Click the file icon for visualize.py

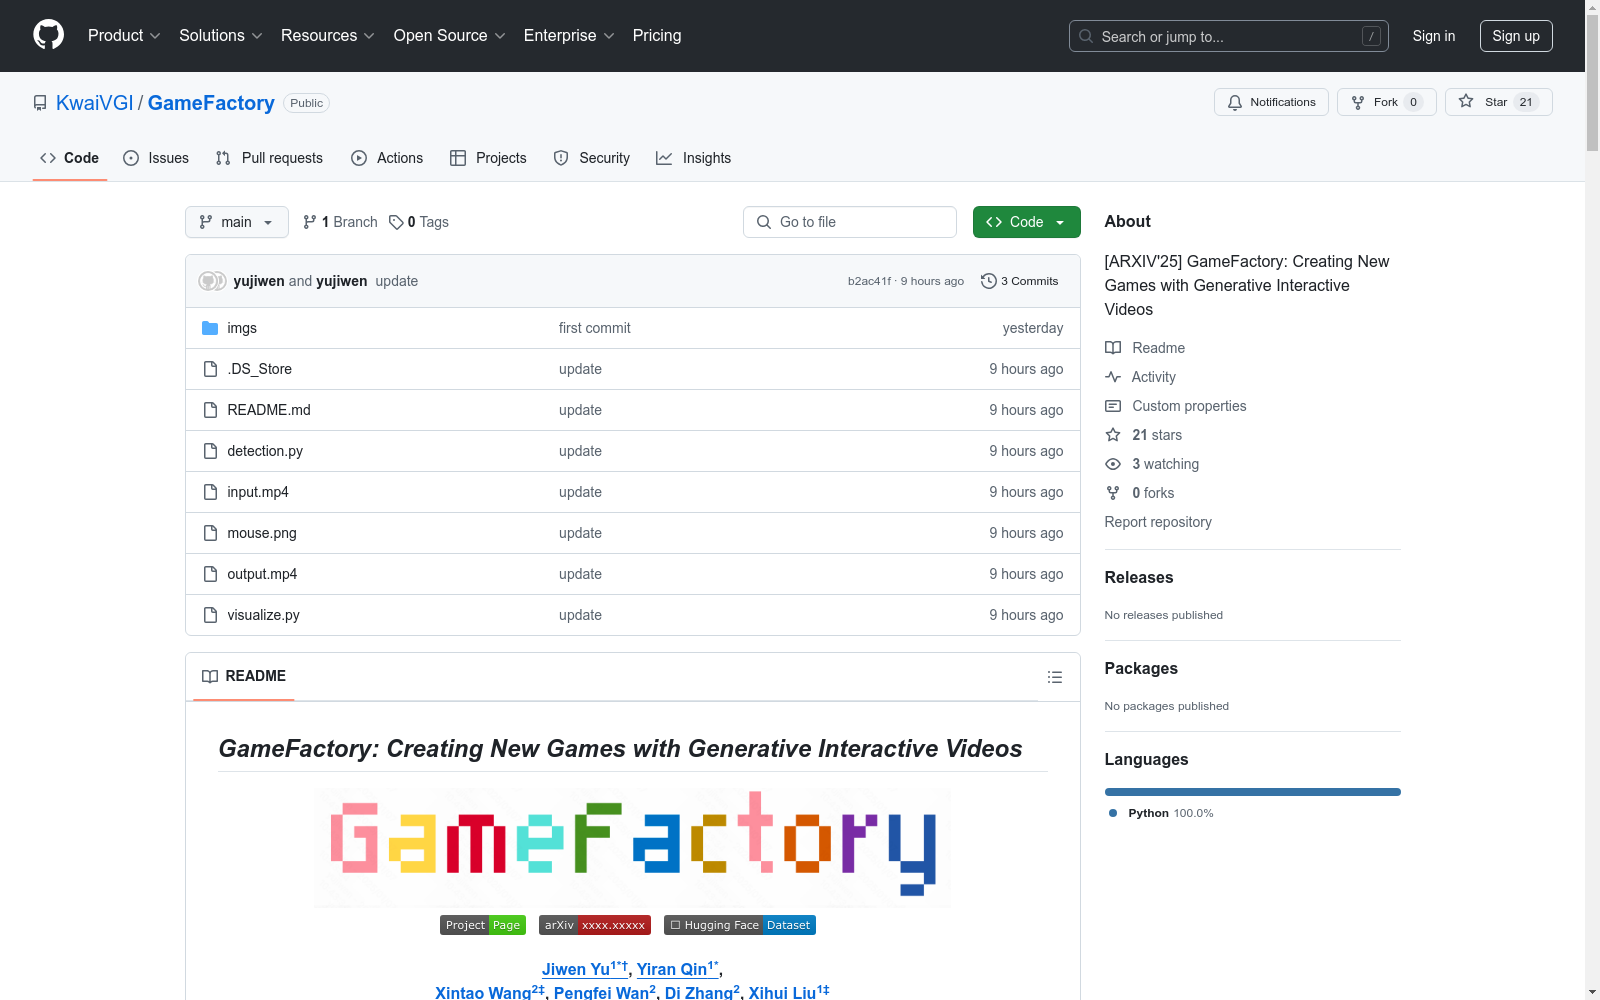(x=210, y=615)
